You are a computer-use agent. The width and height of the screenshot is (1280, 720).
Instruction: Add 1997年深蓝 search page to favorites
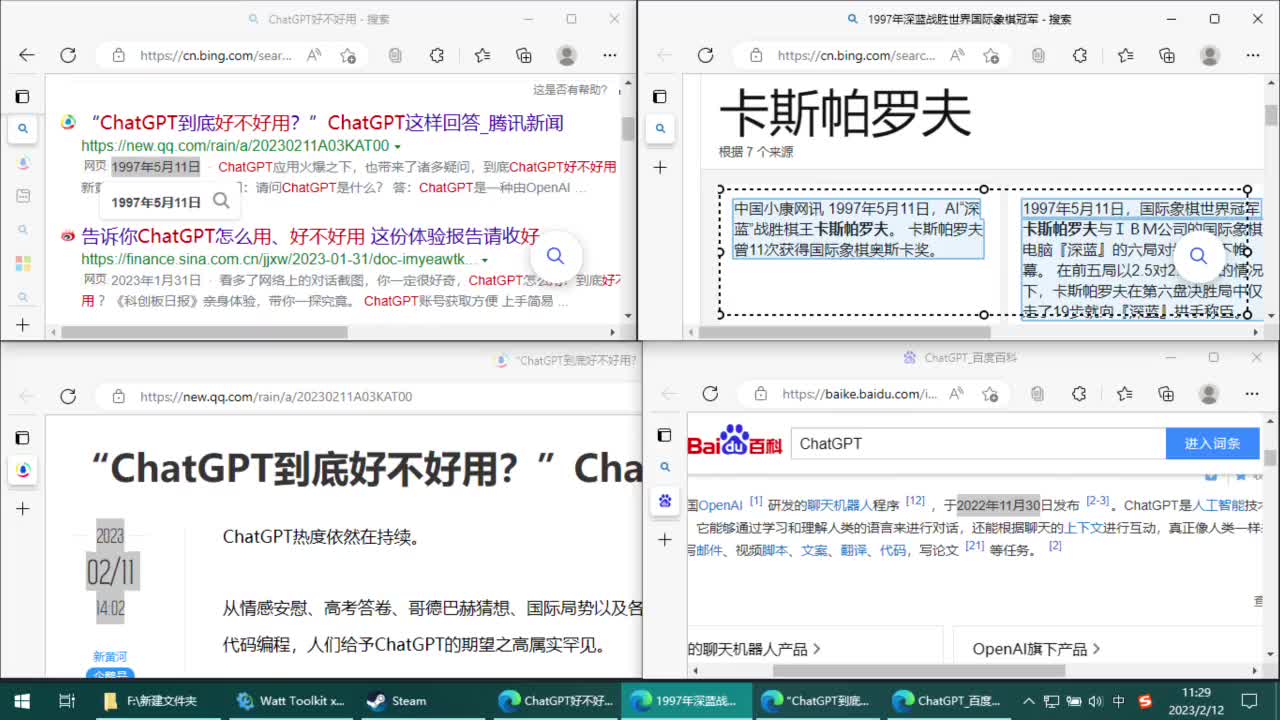point(991,56)
